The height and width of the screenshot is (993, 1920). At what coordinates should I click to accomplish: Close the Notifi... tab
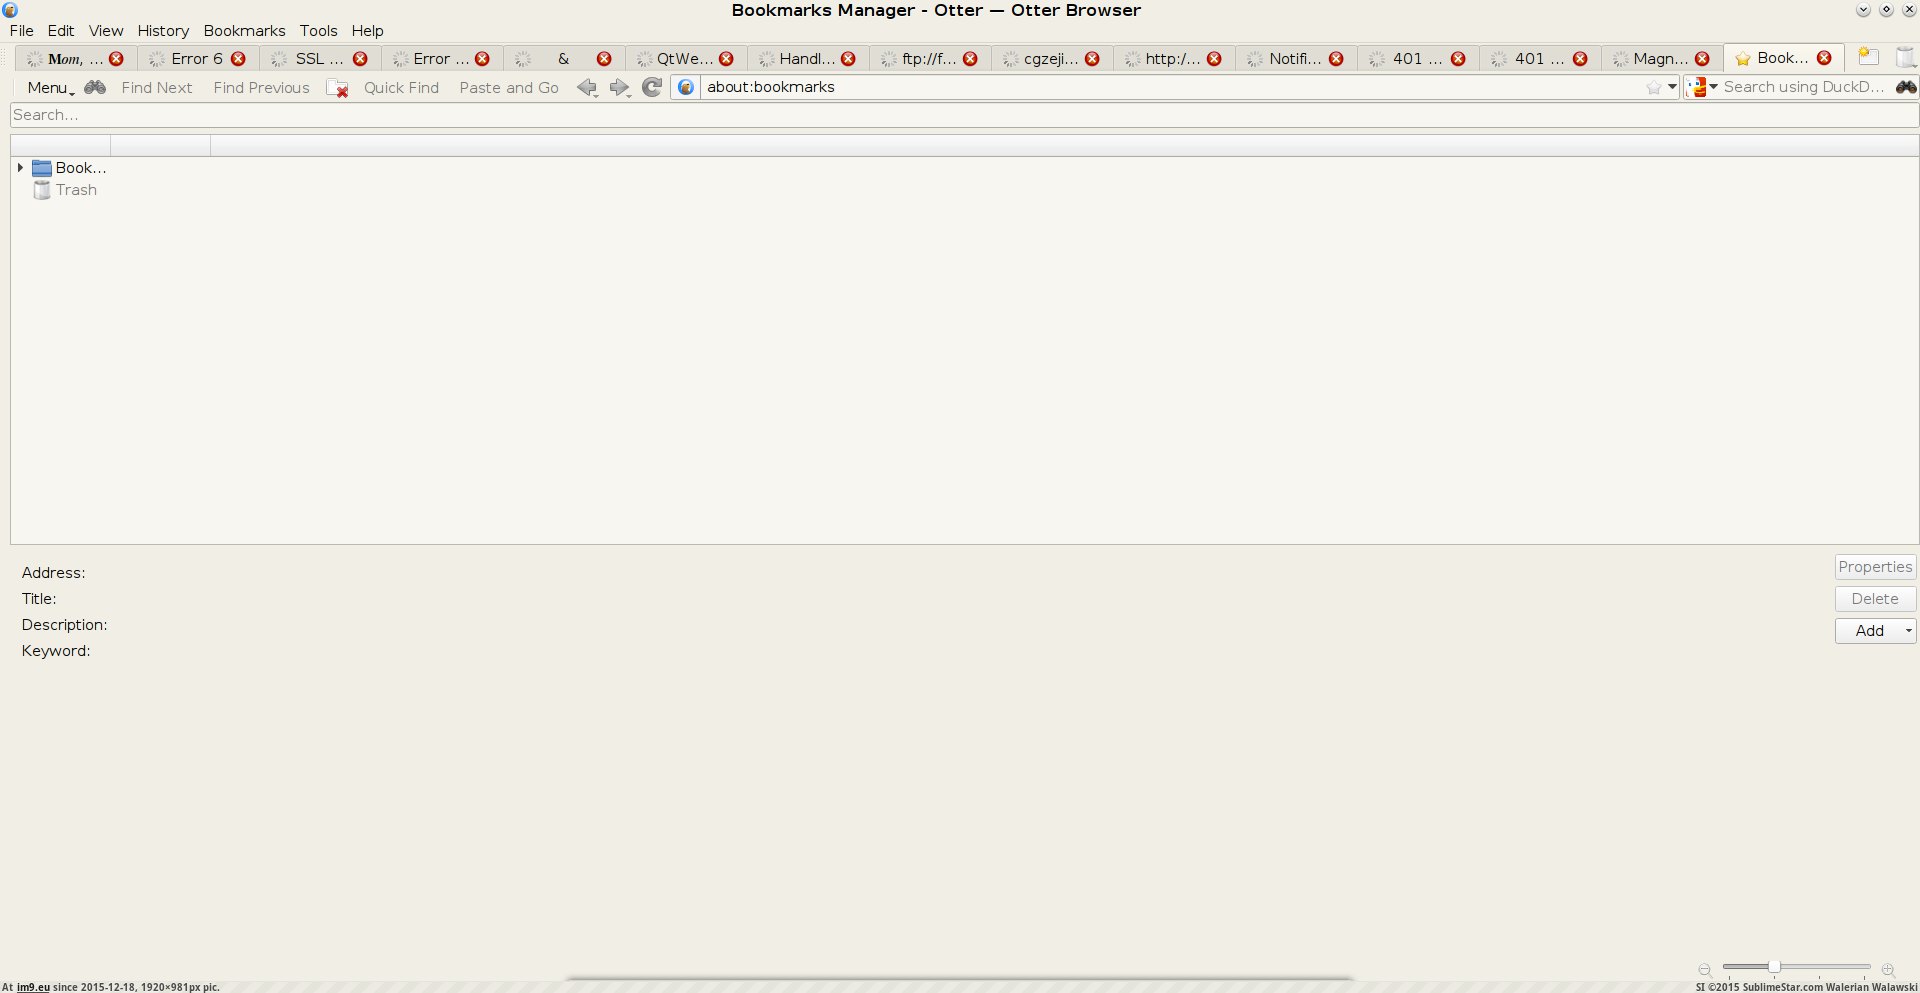(x=1336, y=59)
